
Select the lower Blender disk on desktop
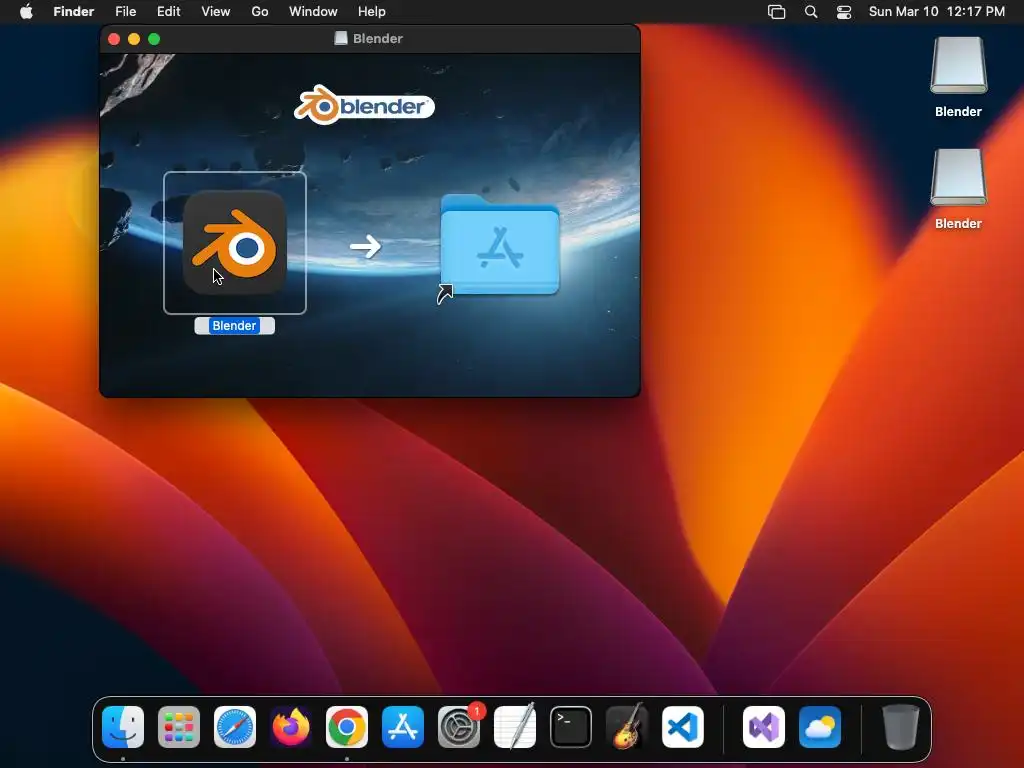point(958,189)
